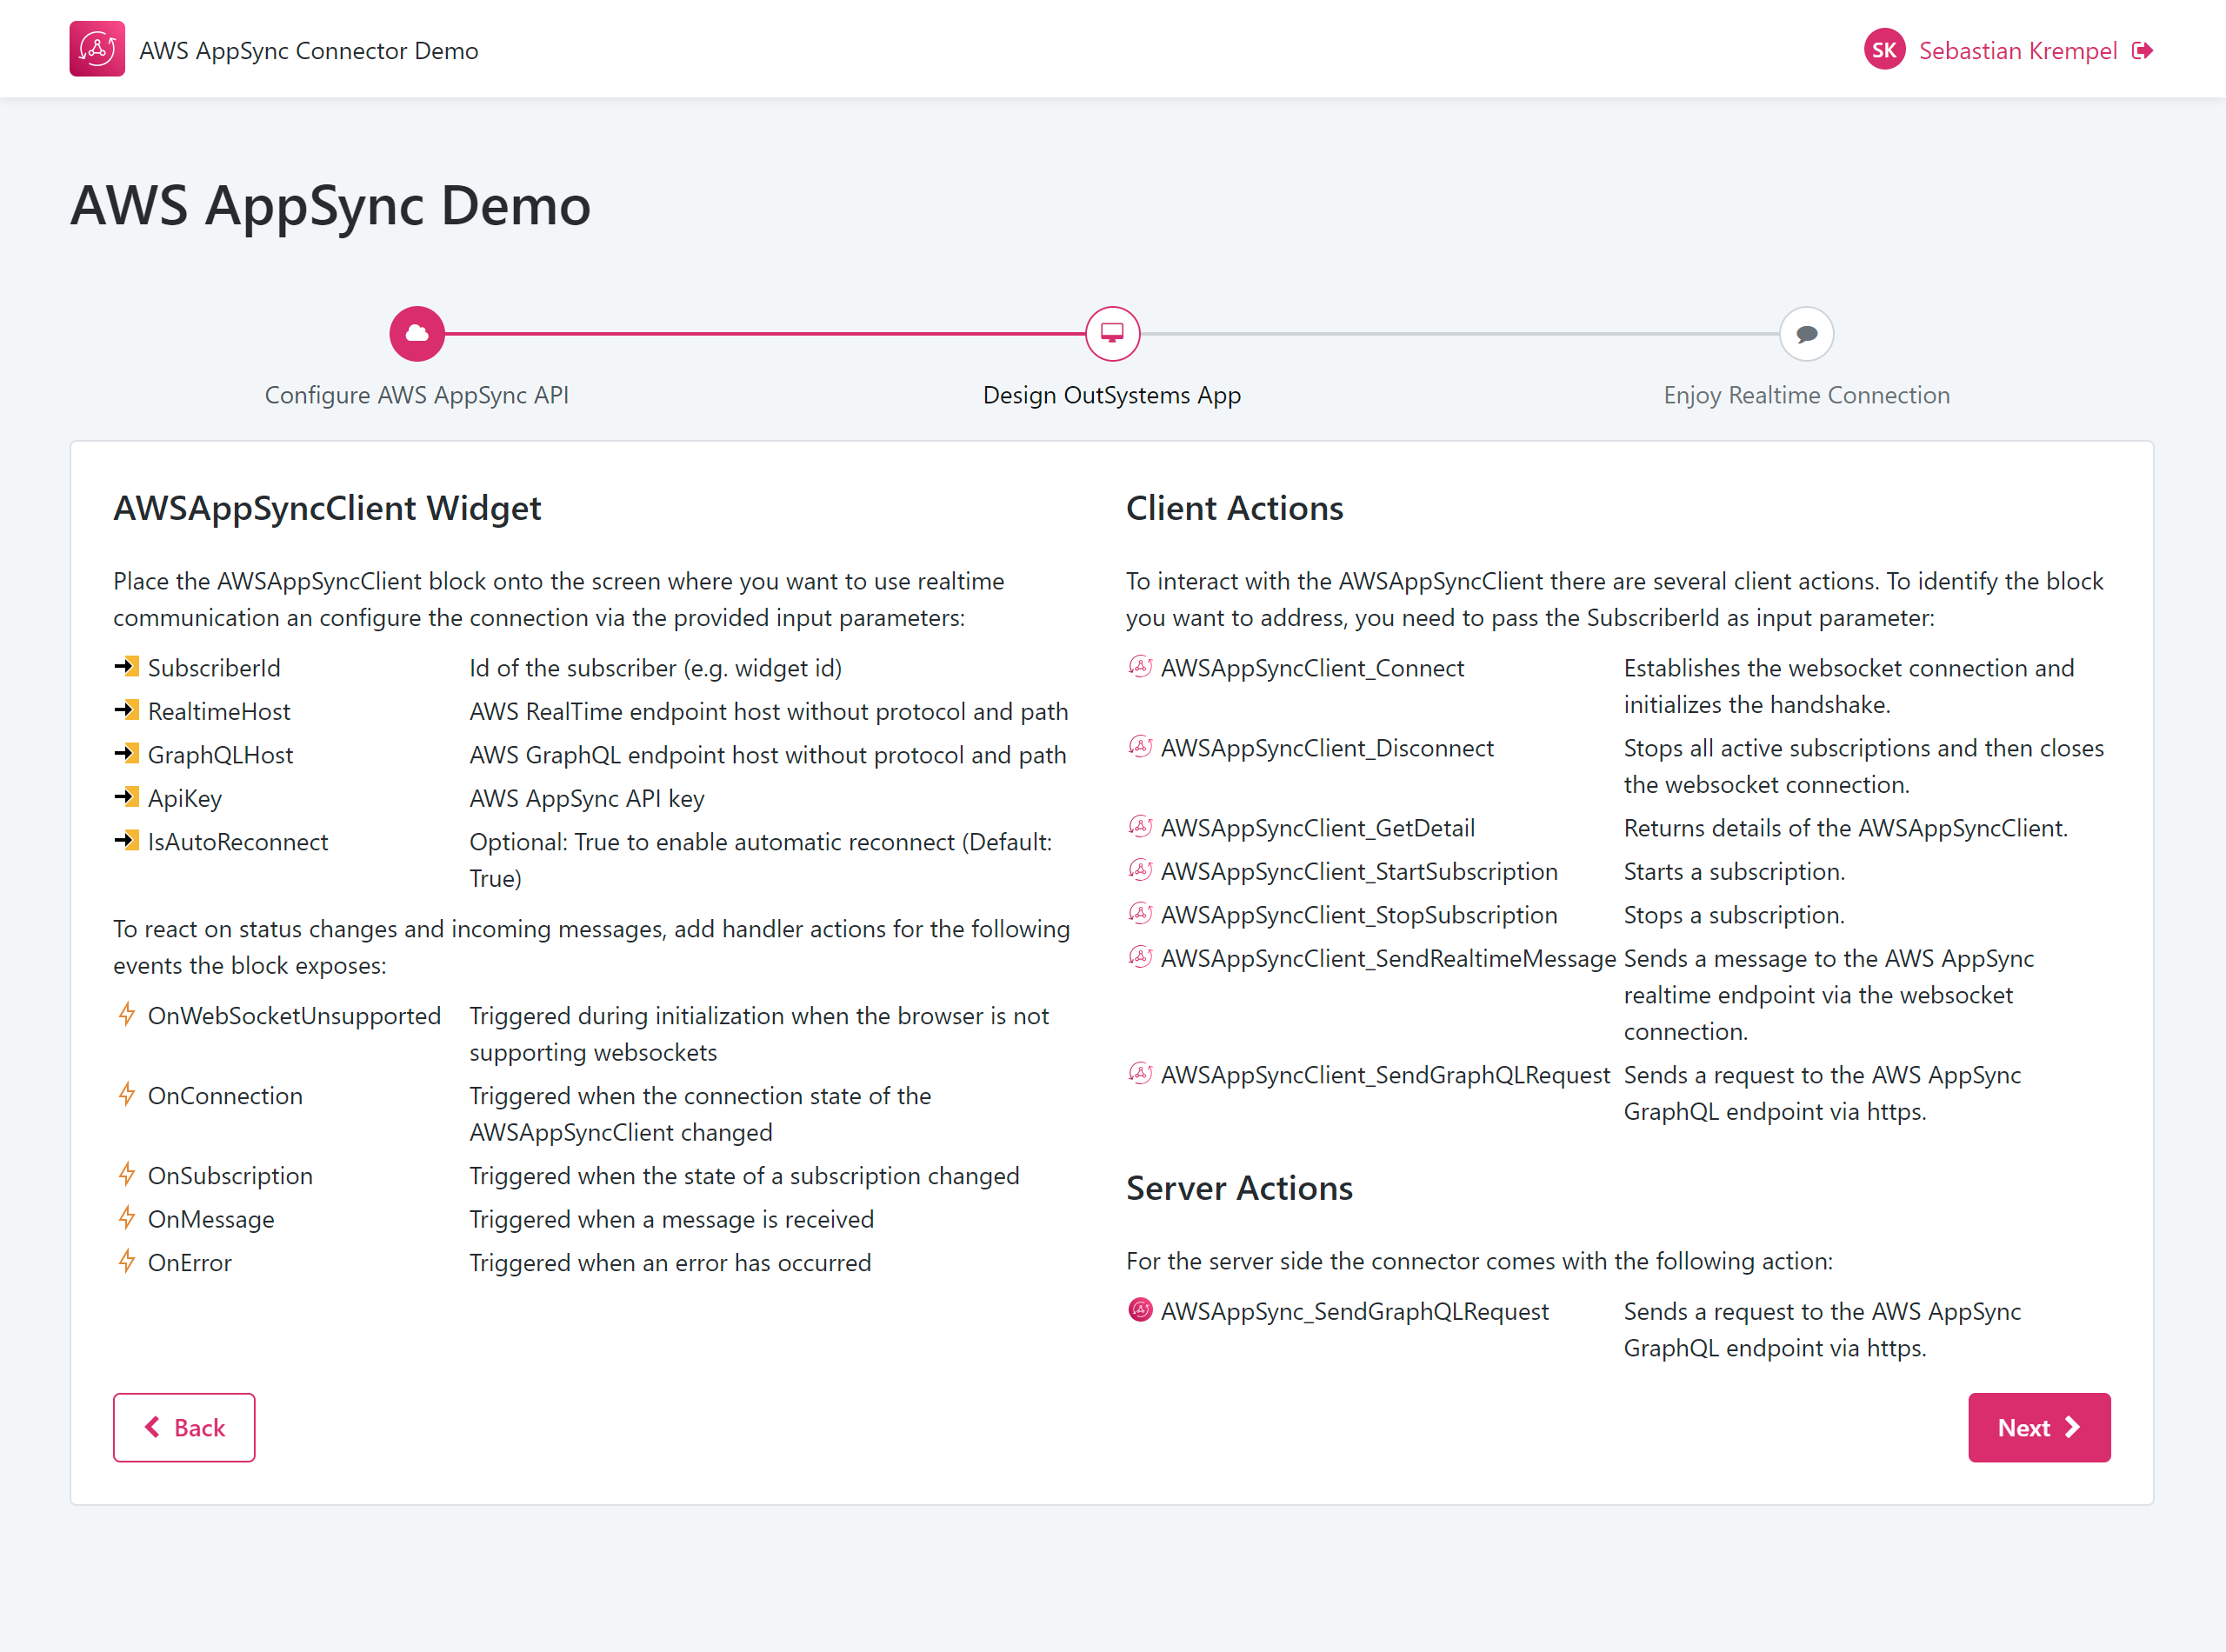This screenshot has width=2226, height=1652.
Task: Click the AppSync logo icon in header
Action: click(x=97, y=49)
